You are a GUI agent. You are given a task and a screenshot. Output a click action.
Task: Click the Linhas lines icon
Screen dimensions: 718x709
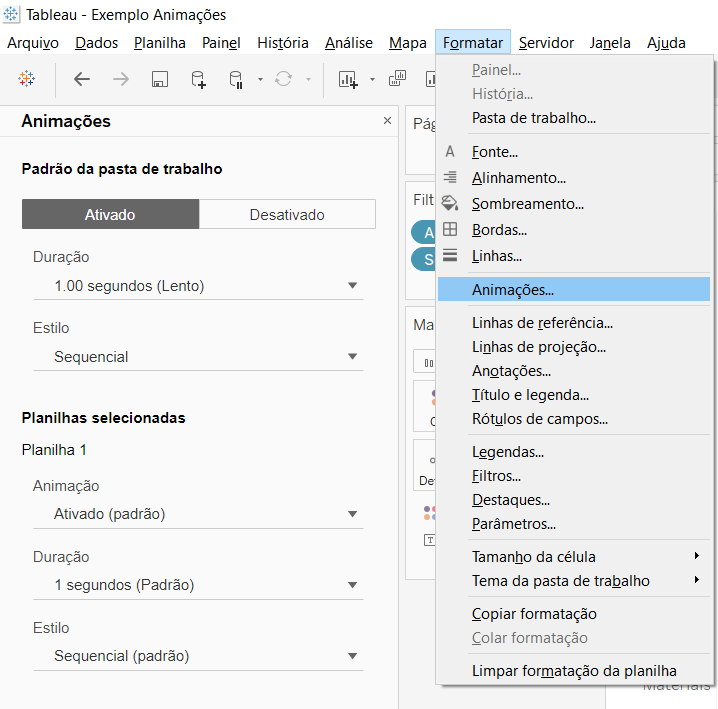pos(450,255)
